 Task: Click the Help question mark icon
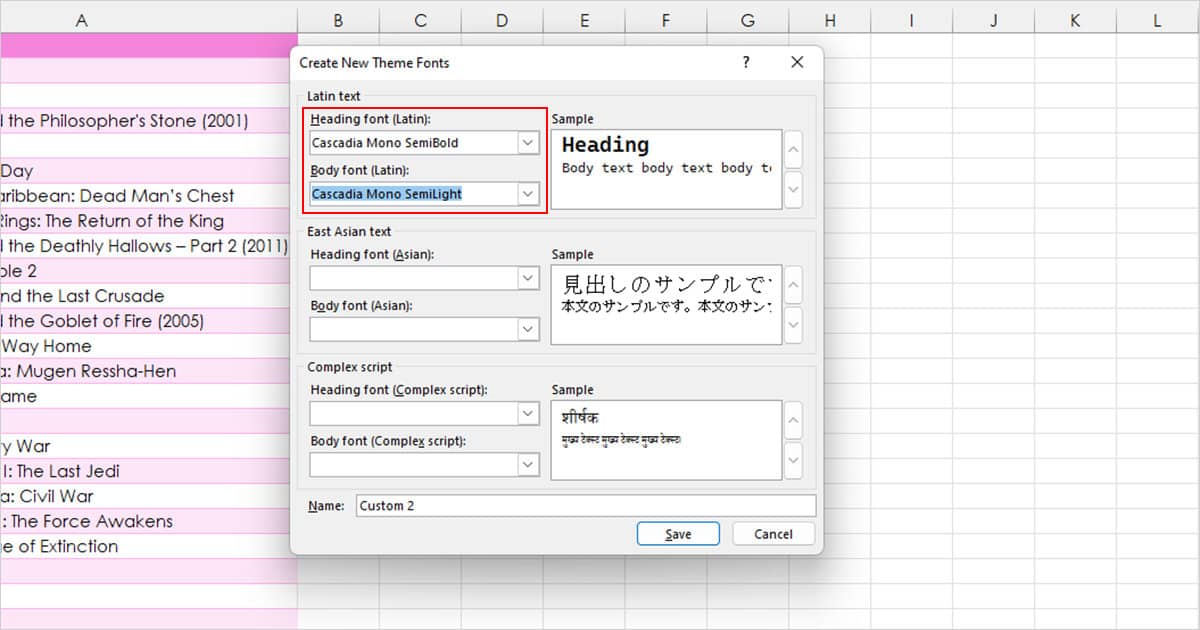pyautogui.click(x=745, y=62)
